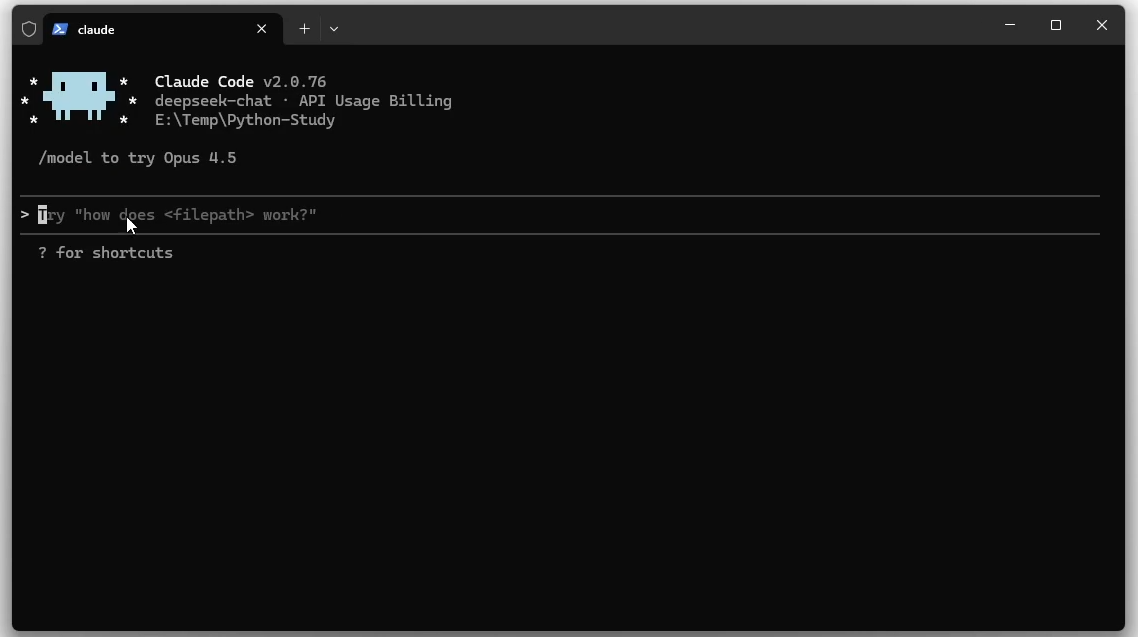Click the "/model to try Opus 4.5" hint

pos(137,158)
